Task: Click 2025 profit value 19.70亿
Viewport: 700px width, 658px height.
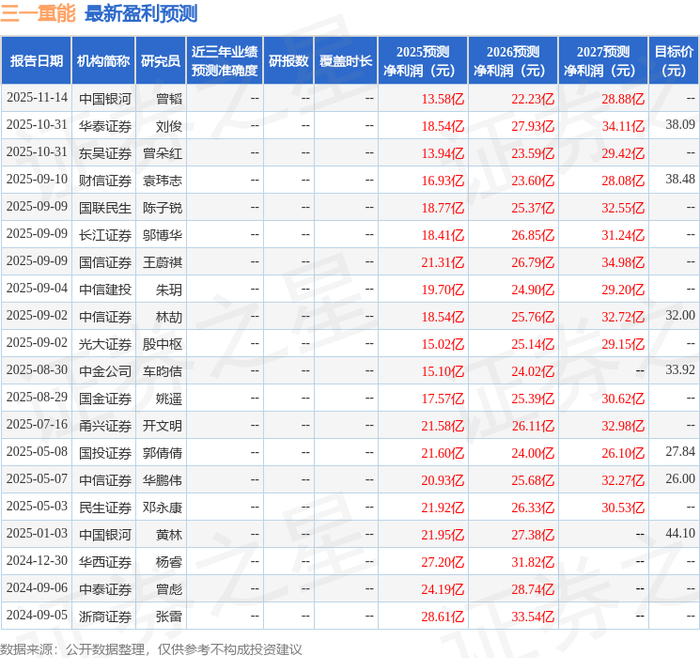Action: 443,289
